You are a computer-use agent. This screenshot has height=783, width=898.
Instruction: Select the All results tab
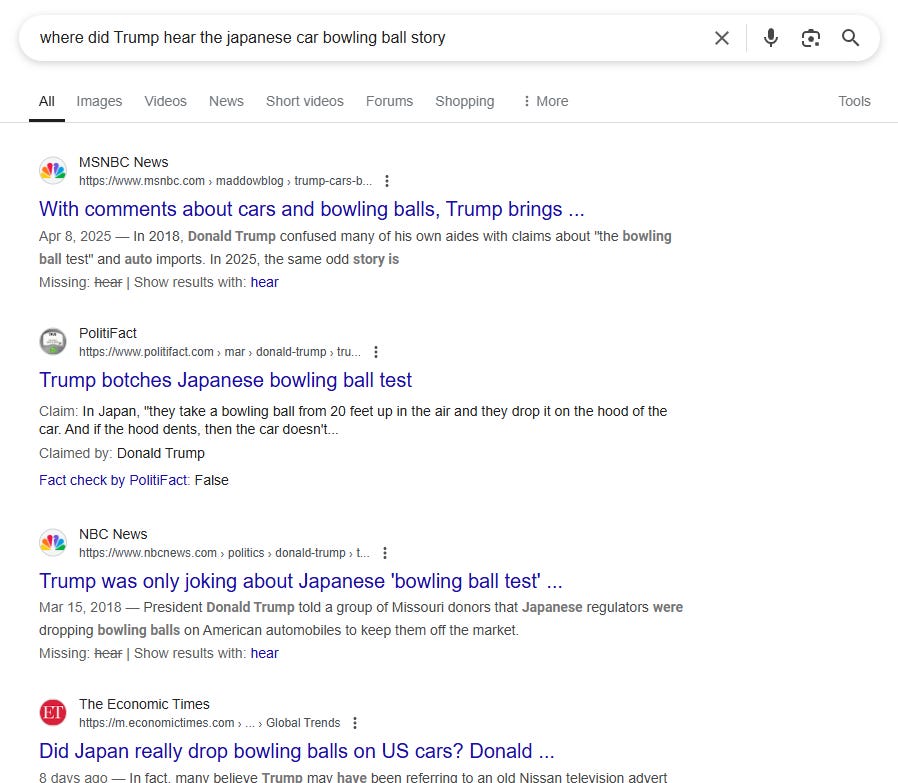coord(46,101)
